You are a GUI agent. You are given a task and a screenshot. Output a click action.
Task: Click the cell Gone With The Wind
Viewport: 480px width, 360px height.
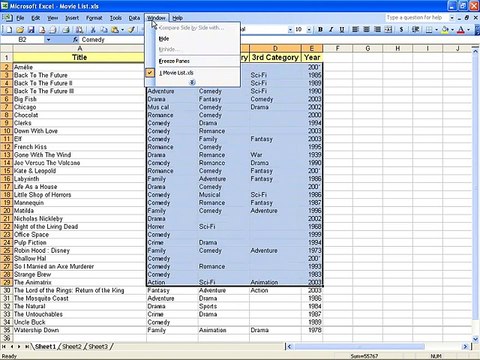[x=79, y=155]
